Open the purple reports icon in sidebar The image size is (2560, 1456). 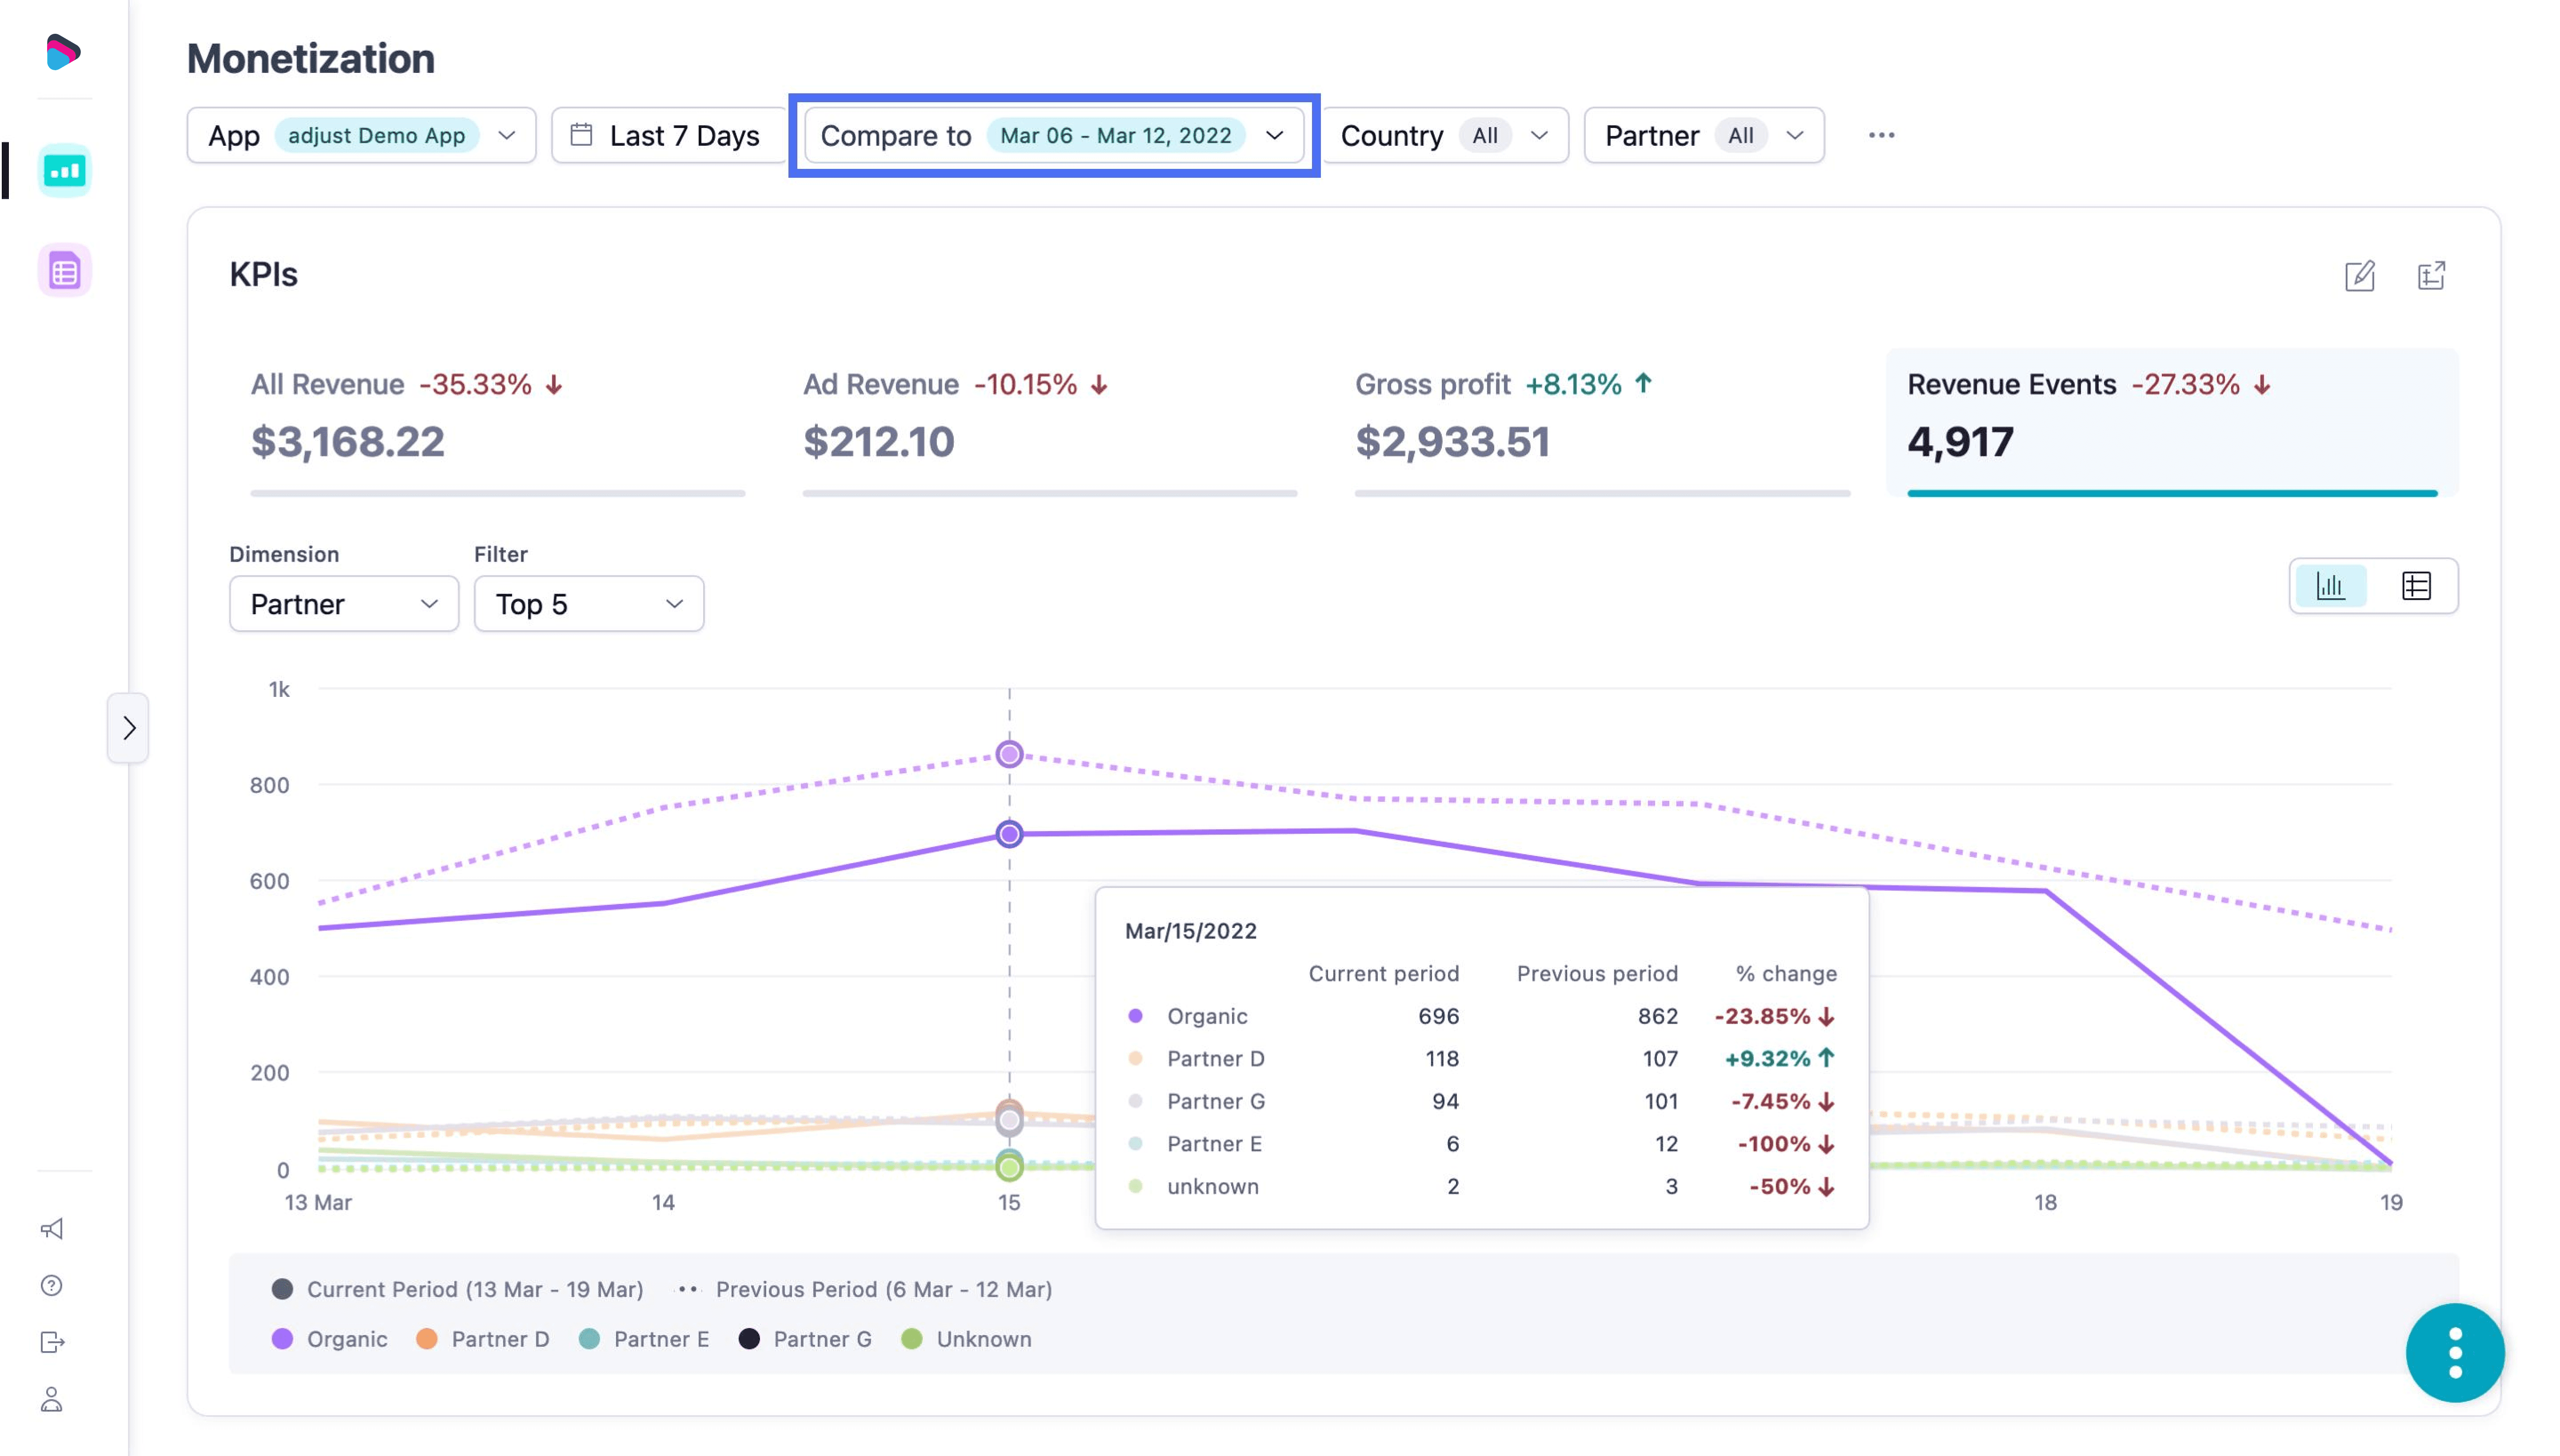[x=64, y=271]
